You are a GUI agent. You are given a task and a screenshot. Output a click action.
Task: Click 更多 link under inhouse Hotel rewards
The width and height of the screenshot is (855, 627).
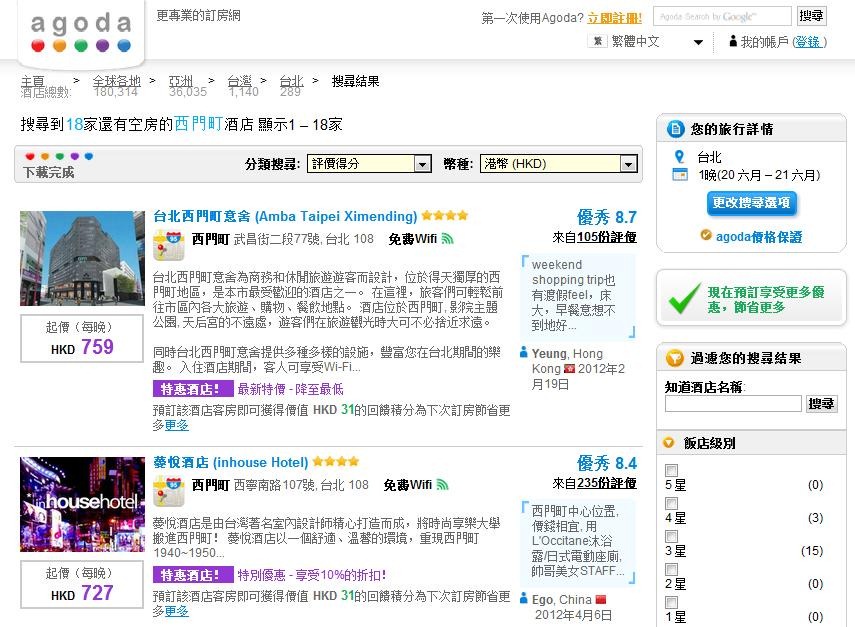[177, 611]
